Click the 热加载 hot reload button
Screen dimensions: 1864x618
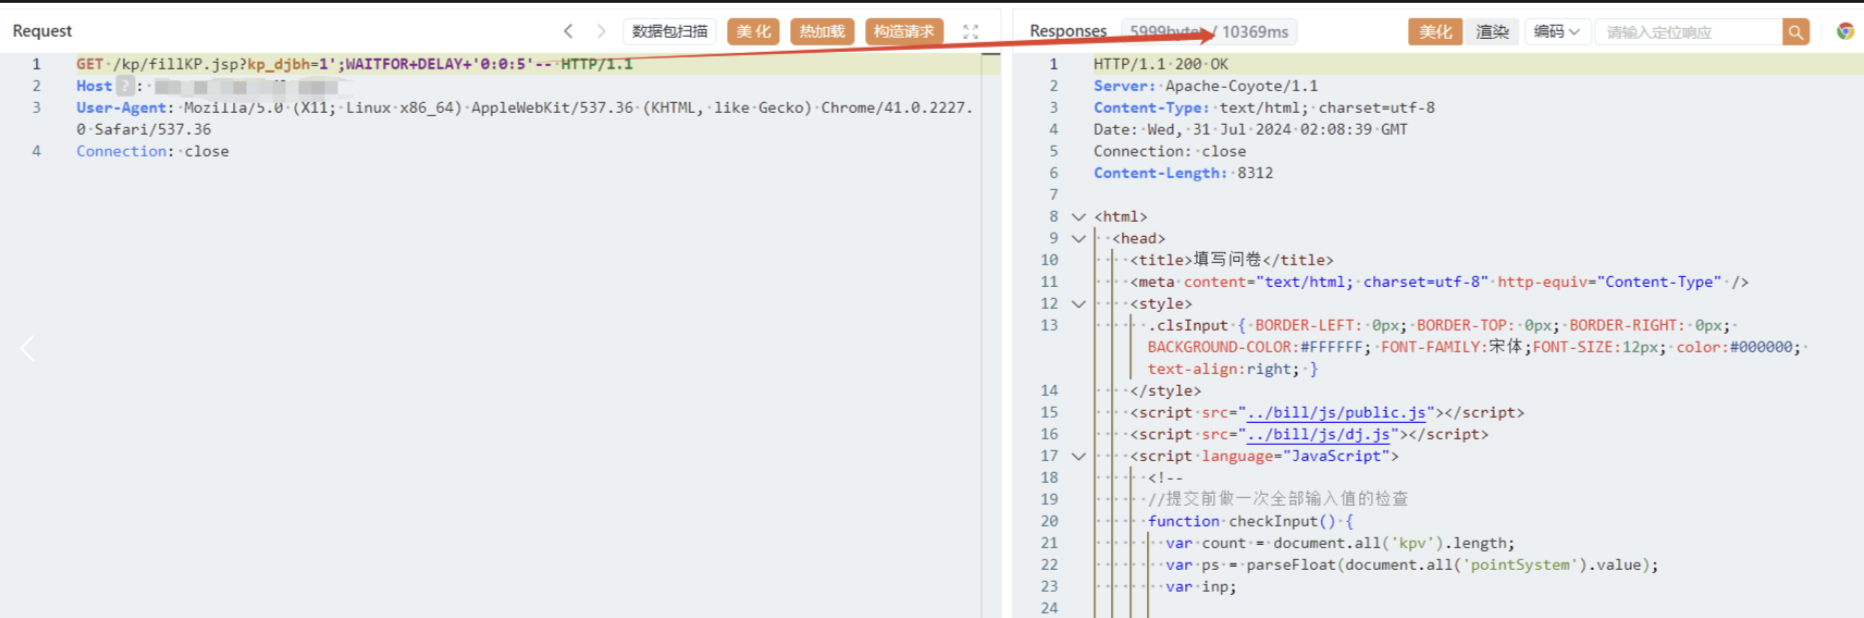pyautogui.click(x=822, y=31)
